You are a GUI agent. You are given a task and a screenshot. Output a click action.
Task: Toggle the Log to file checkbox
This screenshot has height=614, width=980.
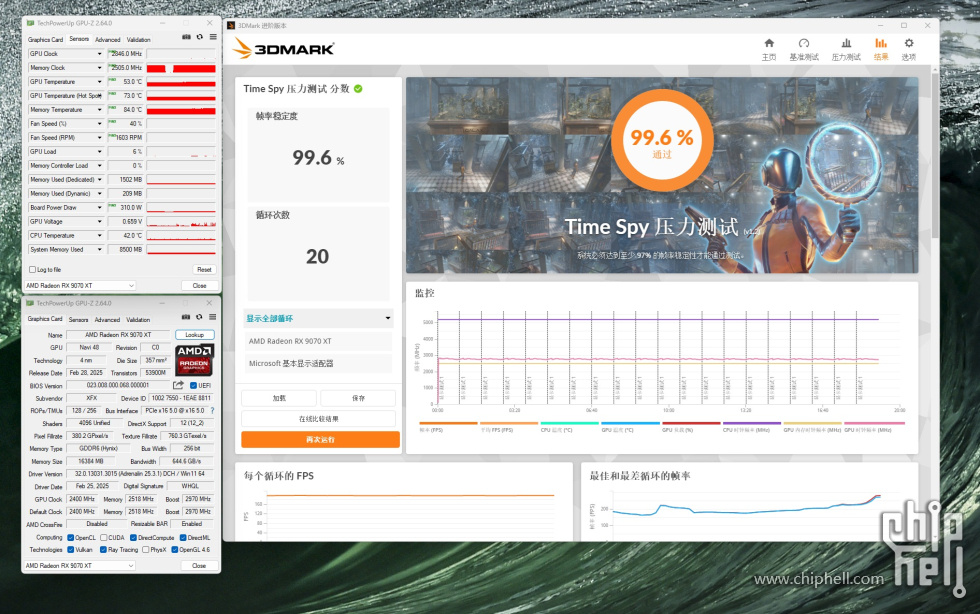tap(32, 269)
